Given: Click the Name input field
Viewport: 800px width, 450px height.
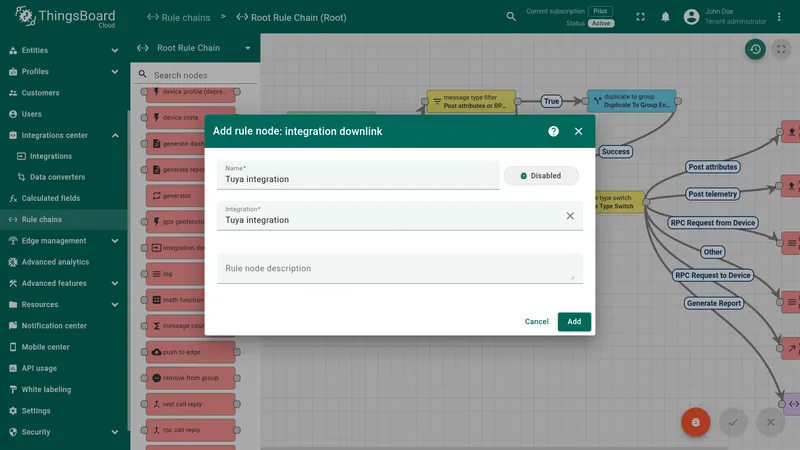Looking at the screenshot, I should click(x=358, y=175).
